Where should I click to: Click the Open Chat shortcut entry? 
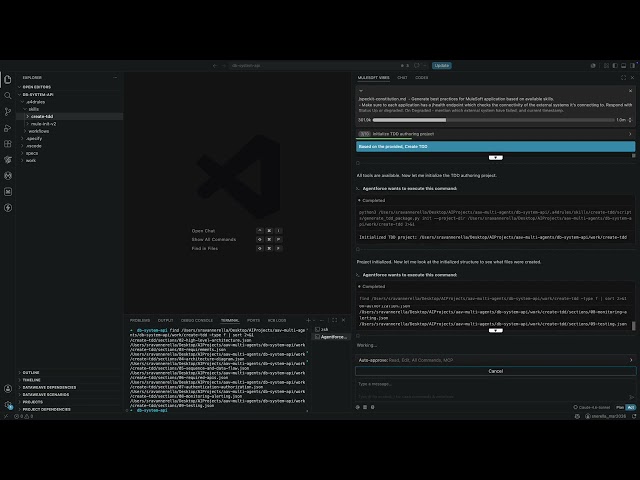pyautogui.click(x=203, y=231)
